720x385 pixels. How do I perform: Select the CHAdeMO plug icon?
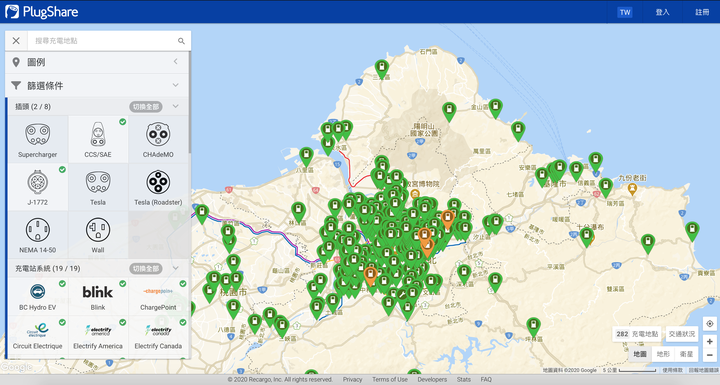pos(158,135)
